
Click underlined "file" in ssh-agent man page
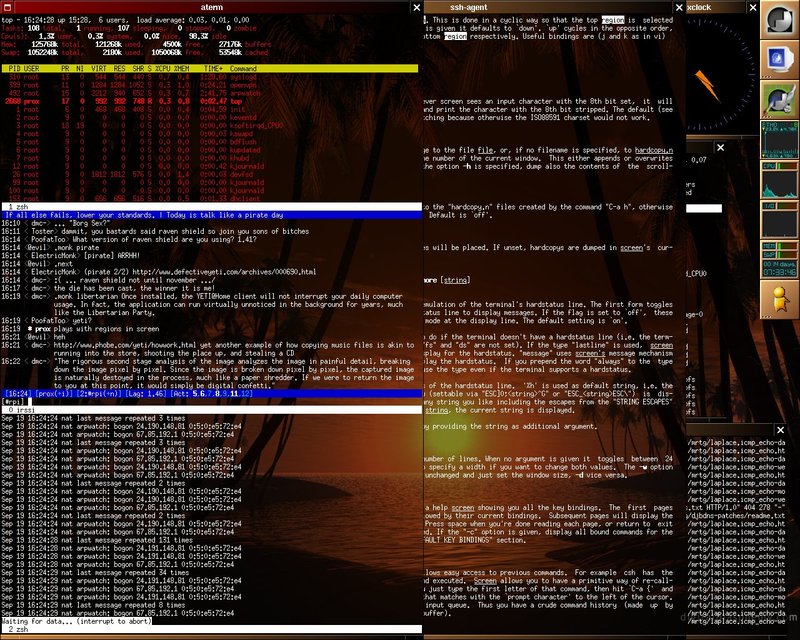point(485,150)
